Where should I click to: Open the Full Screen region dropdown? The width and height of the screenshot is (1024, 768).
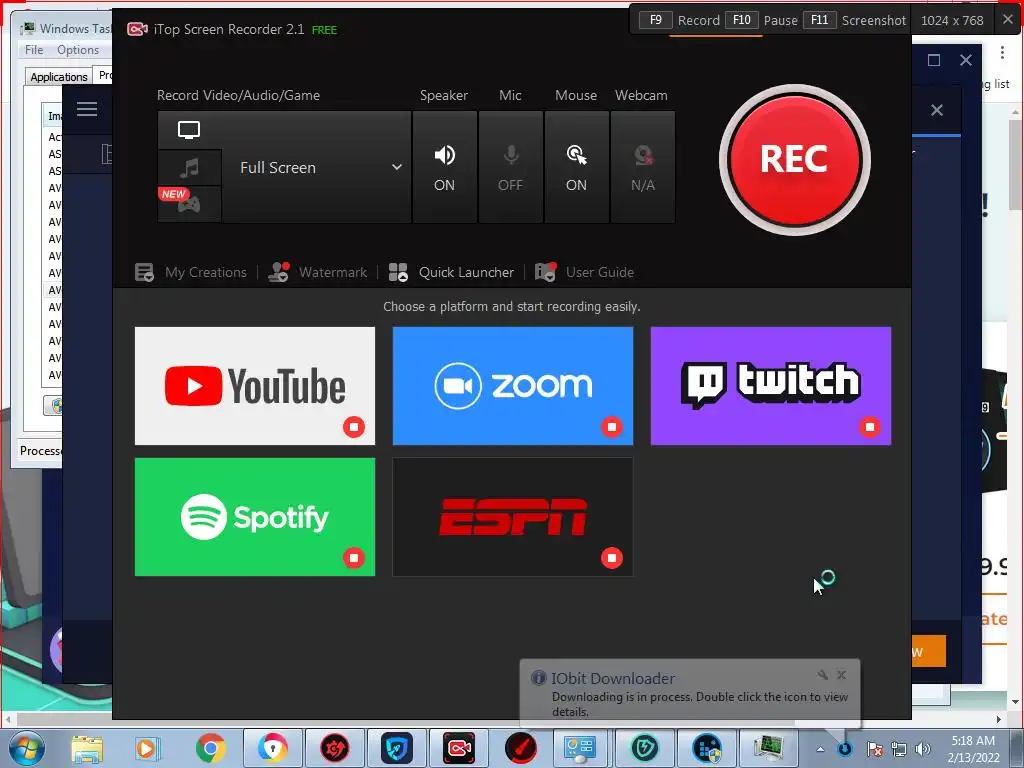[x=317, y=167]
